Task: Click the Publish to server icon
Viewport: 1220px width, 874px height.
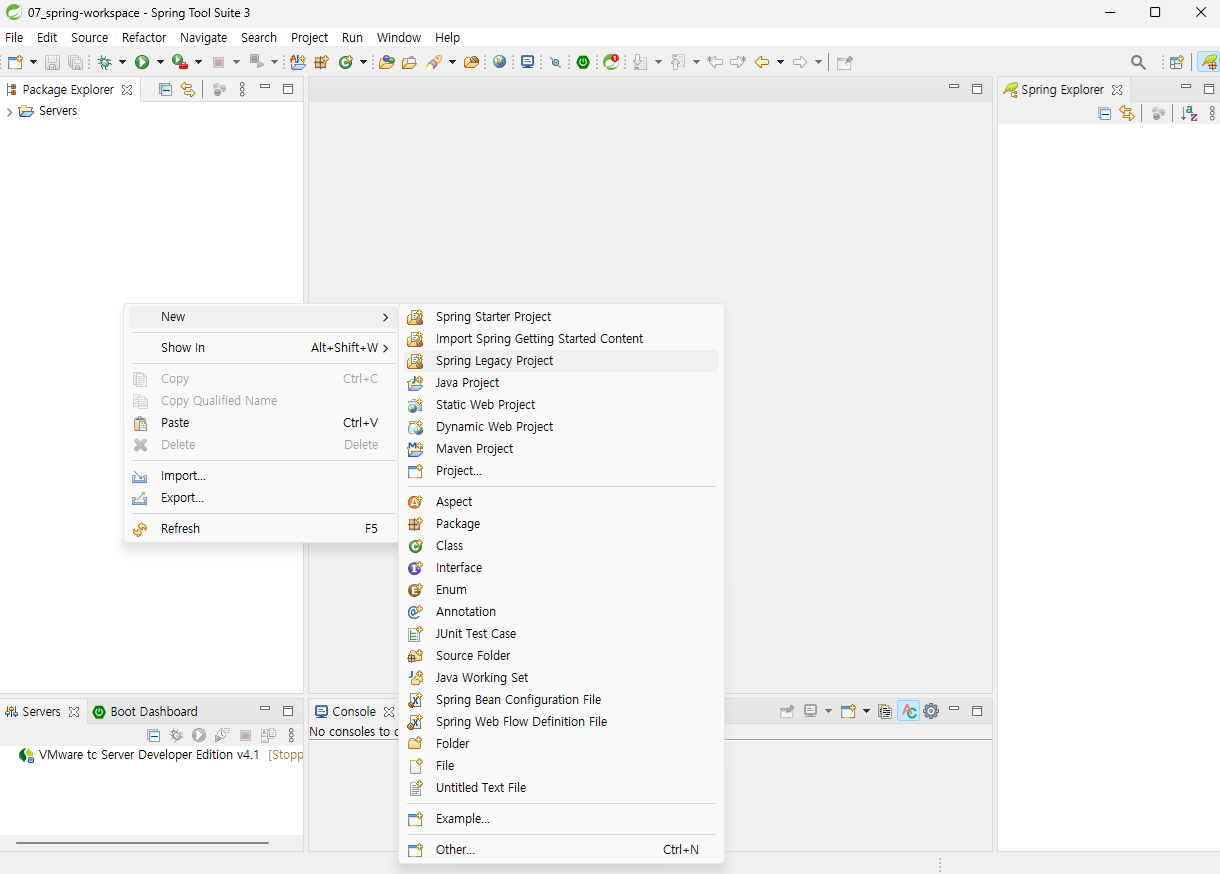Action: [x=268, y=735]
